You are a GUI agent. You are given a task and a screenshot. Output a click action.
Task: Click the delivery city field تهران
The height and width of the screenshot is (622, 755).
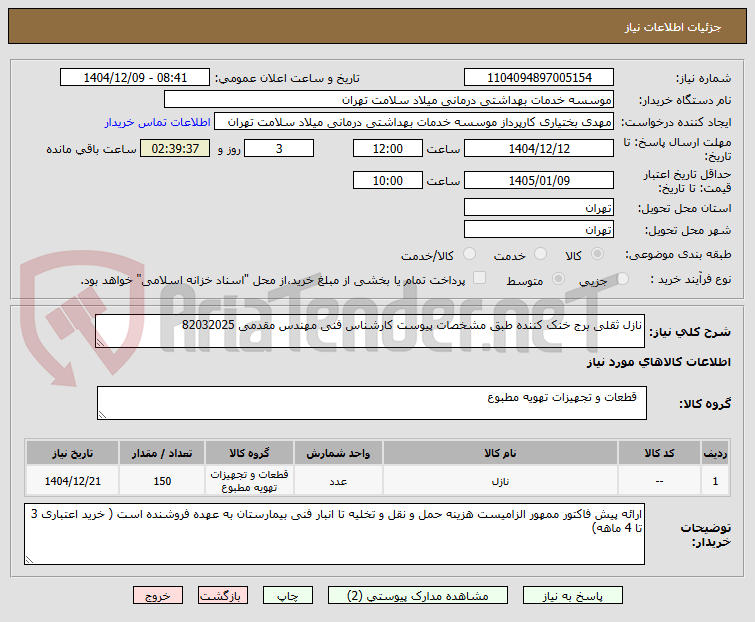539,229
